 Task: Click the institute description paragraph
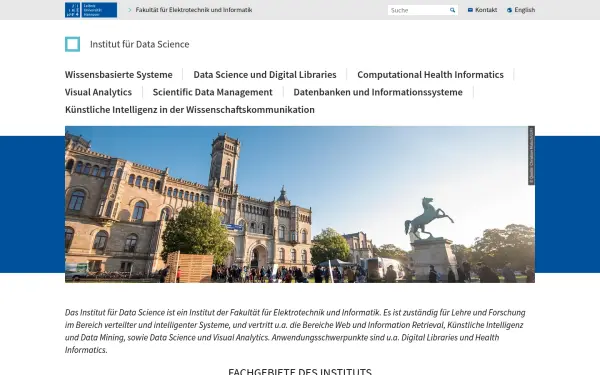(295, 331)
